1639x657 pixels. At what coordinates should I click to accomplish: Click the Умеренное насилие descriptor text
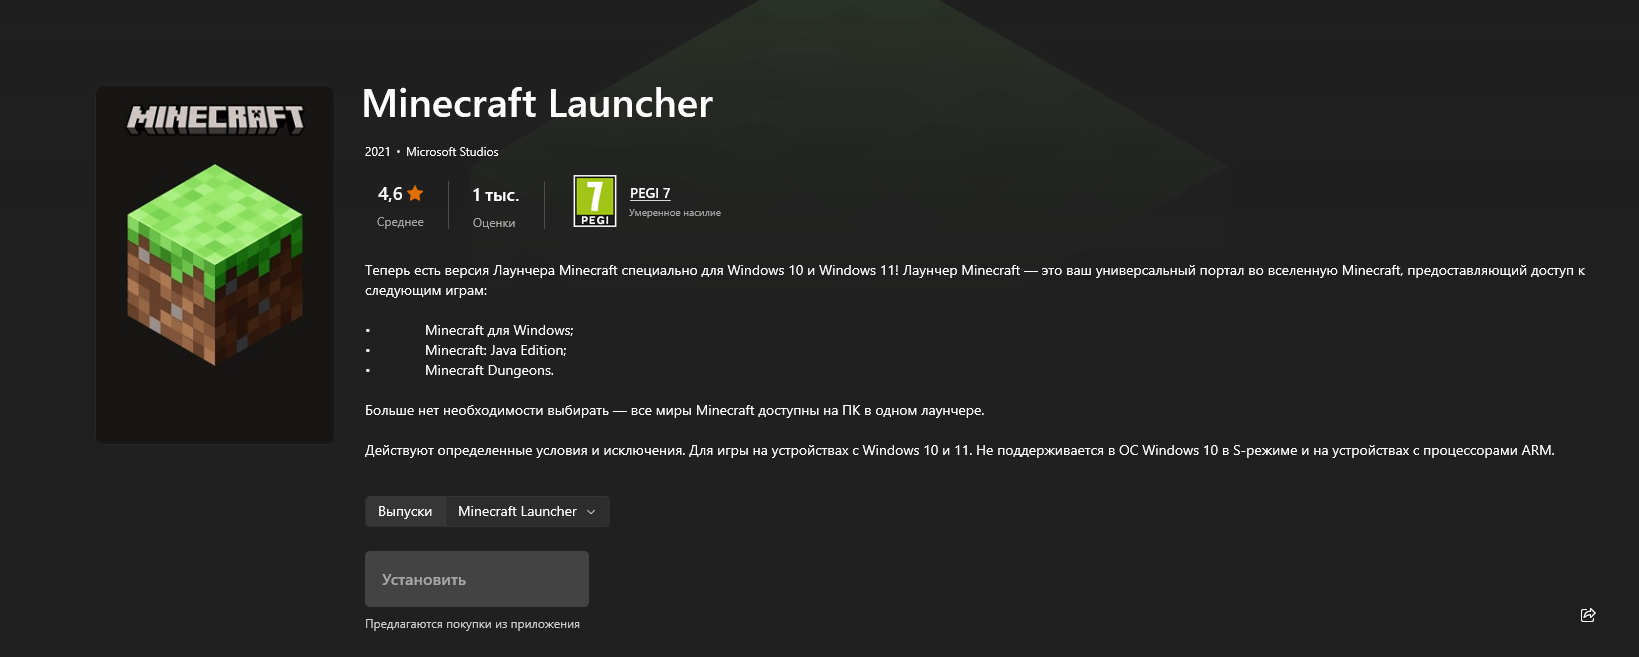click(x=675, y=213)
